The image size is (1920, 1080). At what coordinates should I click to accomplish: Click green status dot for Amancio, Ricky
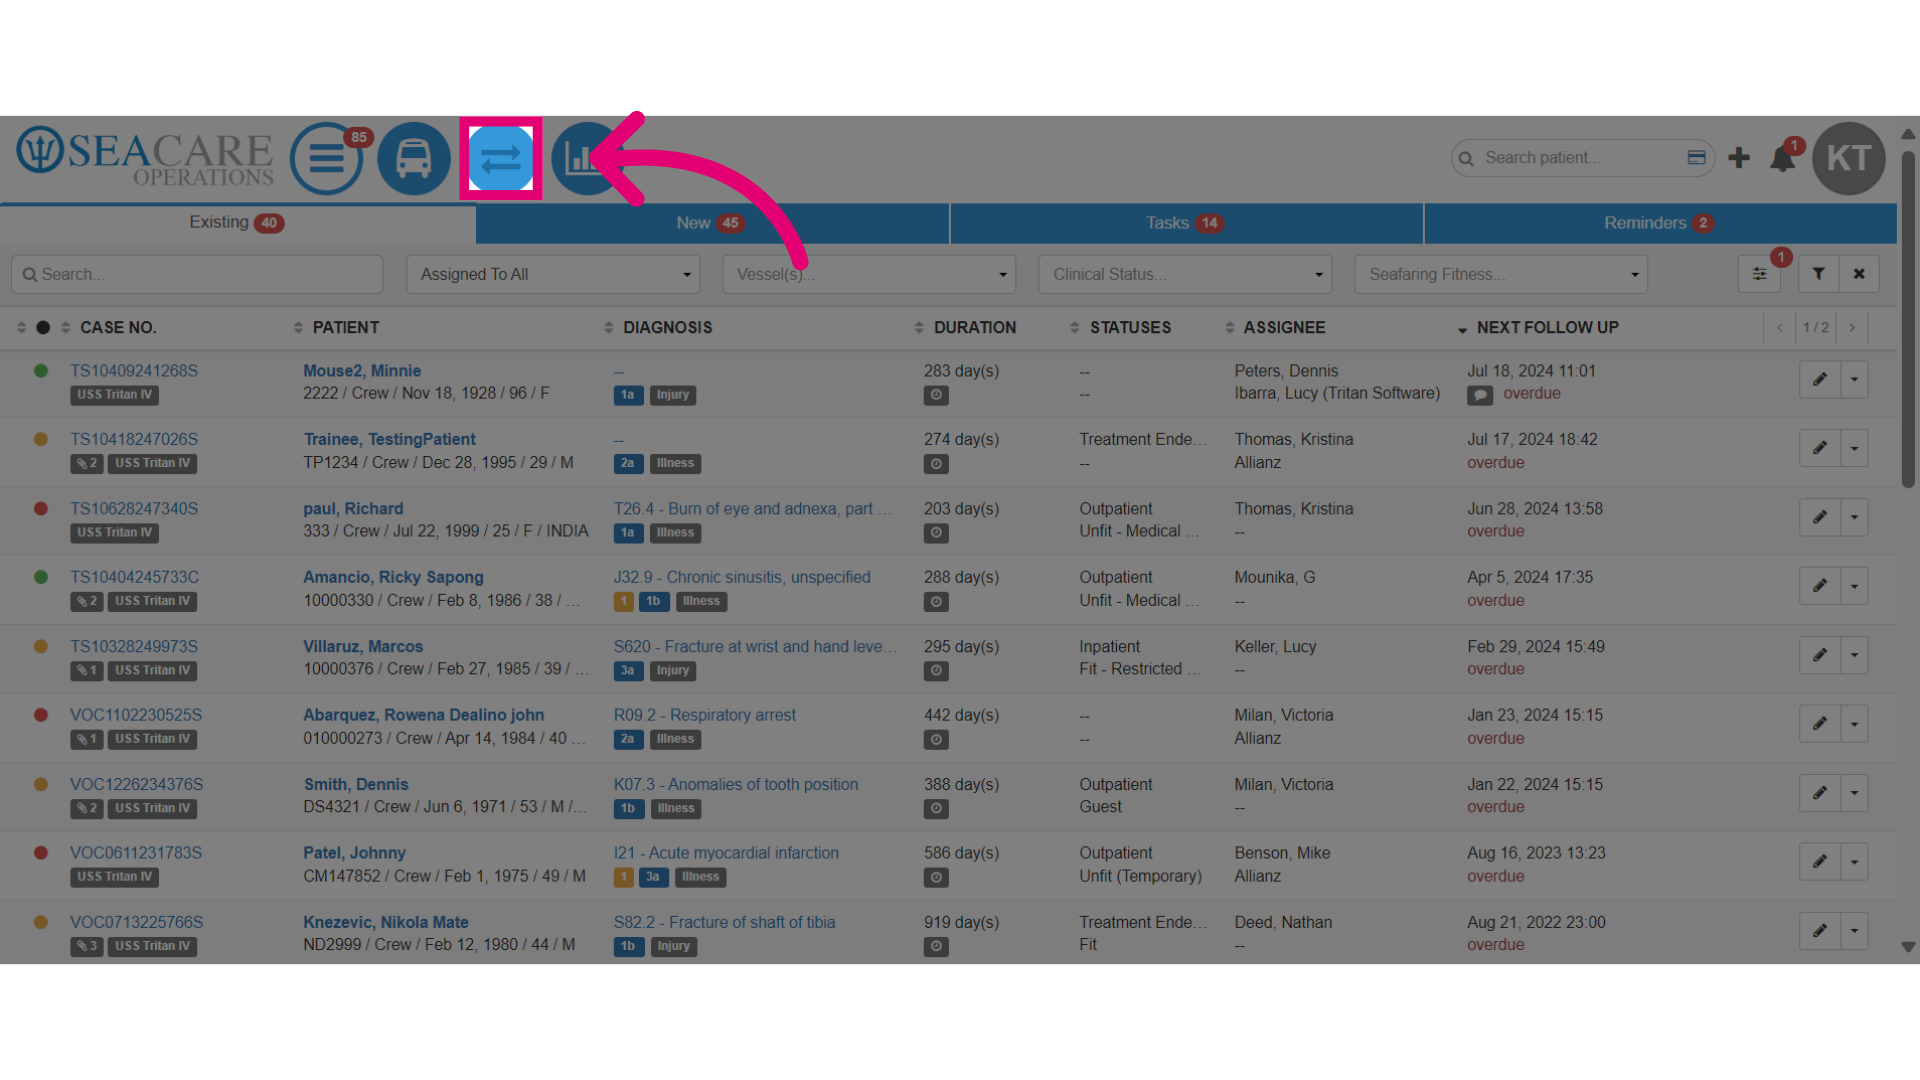(41, 577)
